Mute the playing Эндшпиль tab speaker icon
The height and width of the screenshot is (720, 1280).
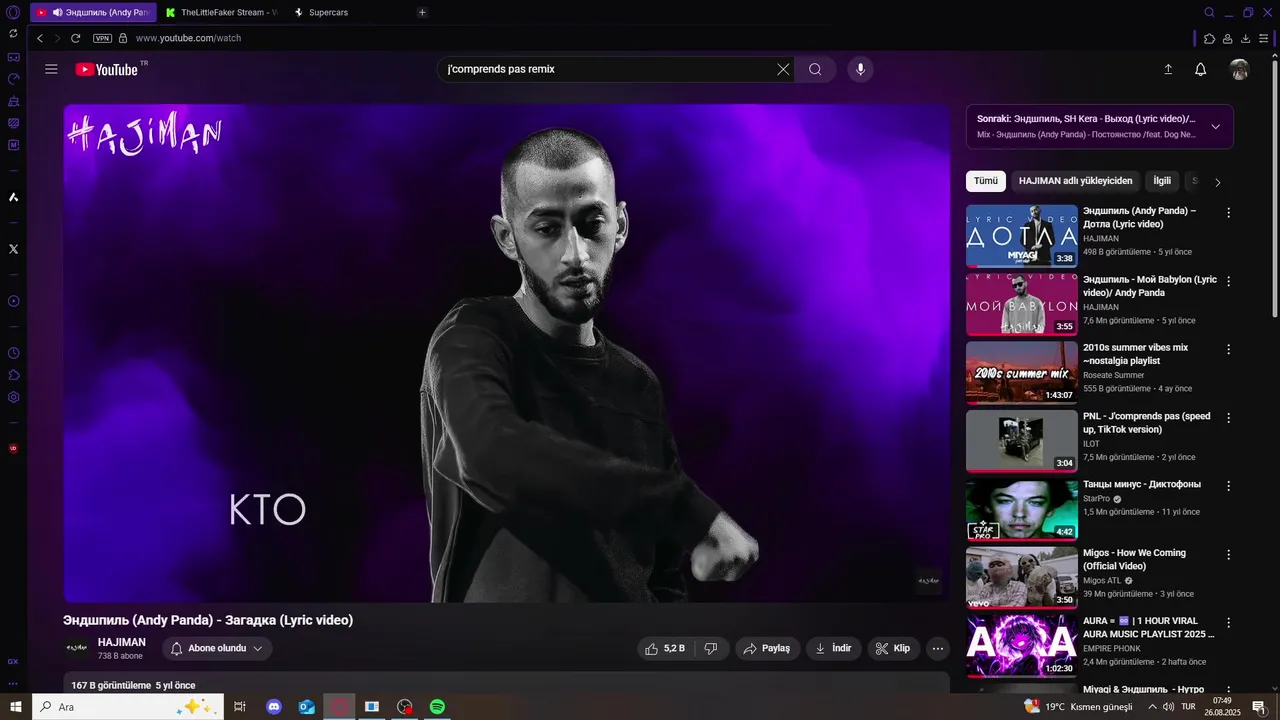pyautogui.click(x=57, y=12)
